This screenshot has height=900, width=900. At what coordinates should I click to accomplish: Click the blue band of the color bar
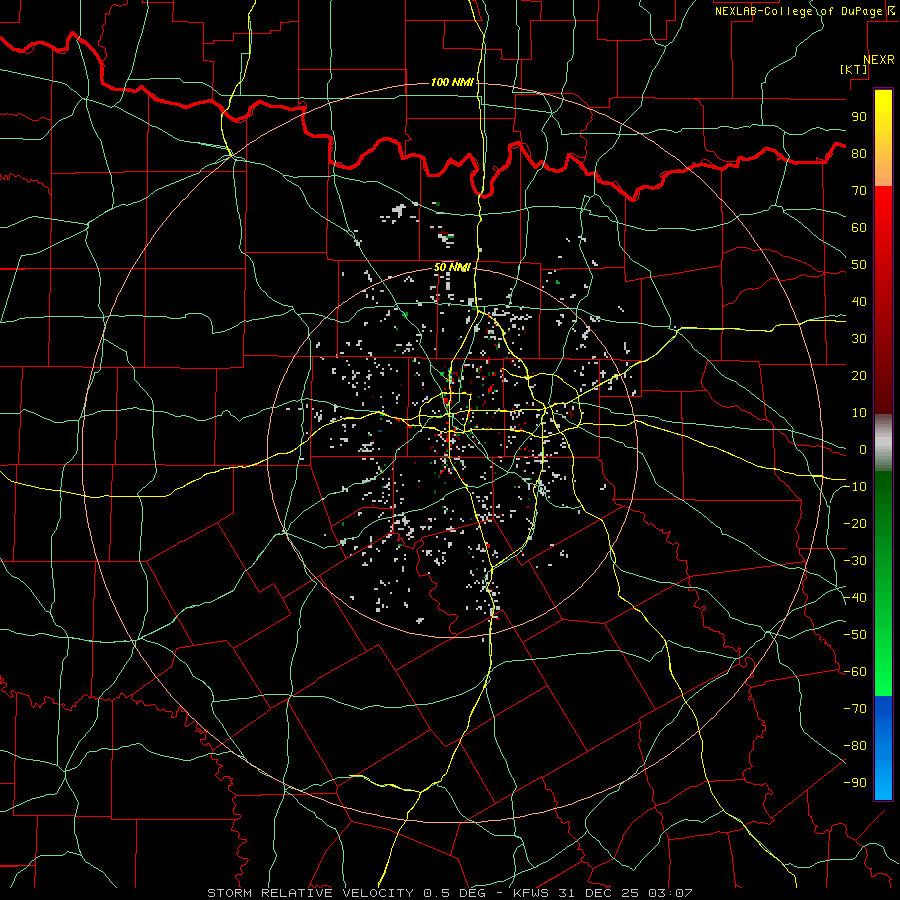point(883,748)
